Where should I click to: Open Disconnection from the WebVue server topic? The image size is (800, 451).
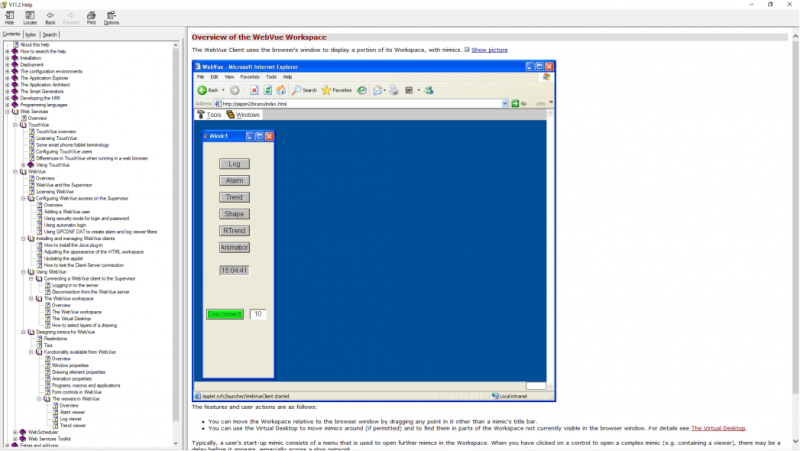point(91,292)
